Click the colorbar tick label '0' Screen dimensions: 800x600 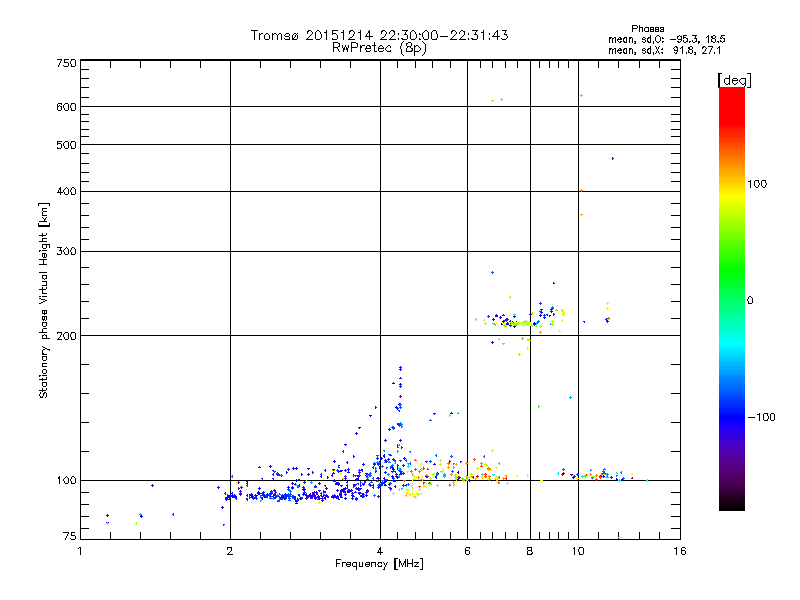click(x=750, y=301)
